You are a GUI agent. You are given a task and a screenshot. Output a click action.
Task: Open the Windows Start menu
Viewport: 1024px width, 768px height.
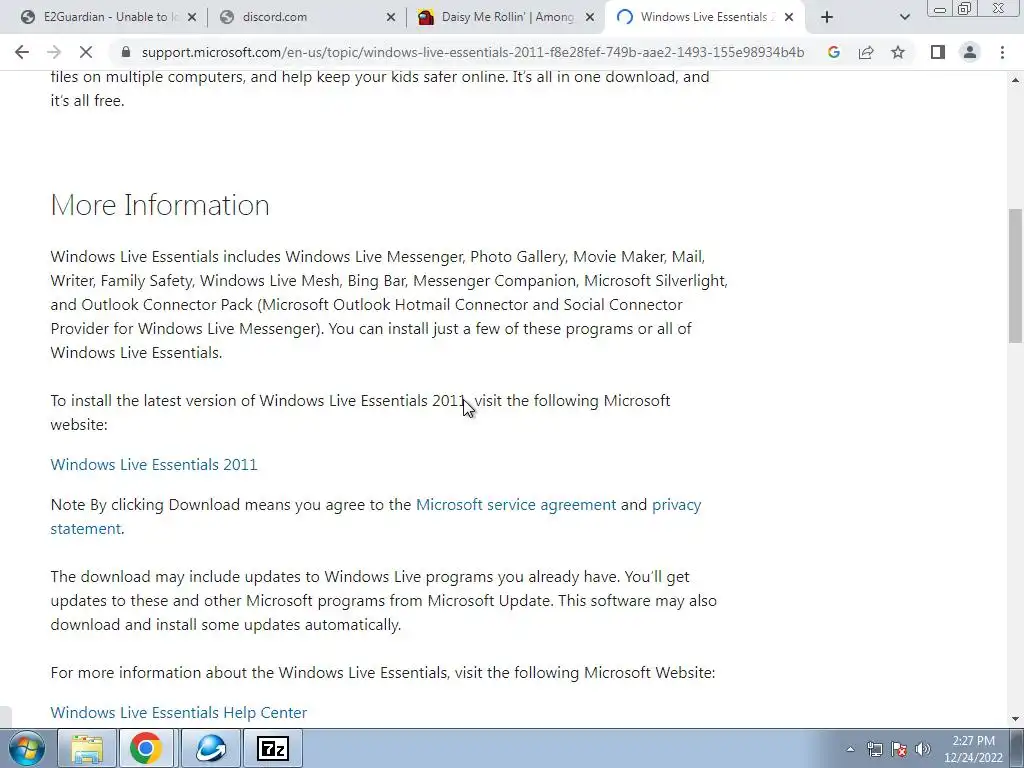(x=26, y=748)
